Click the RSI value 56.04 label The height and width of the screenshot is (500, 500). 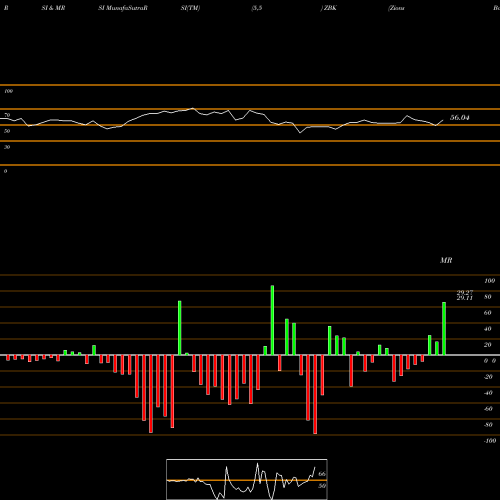point(460,118)
